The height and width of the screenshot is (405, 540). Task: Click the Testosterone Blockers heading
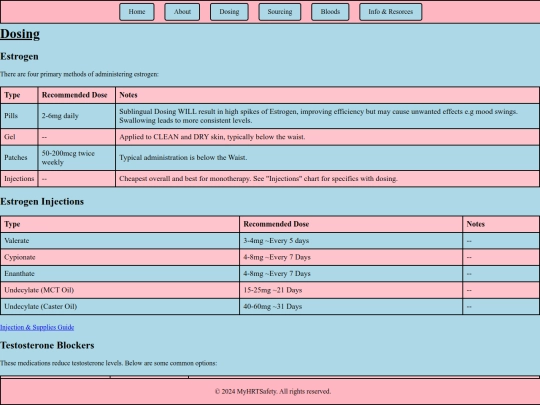tap(47, 345)
